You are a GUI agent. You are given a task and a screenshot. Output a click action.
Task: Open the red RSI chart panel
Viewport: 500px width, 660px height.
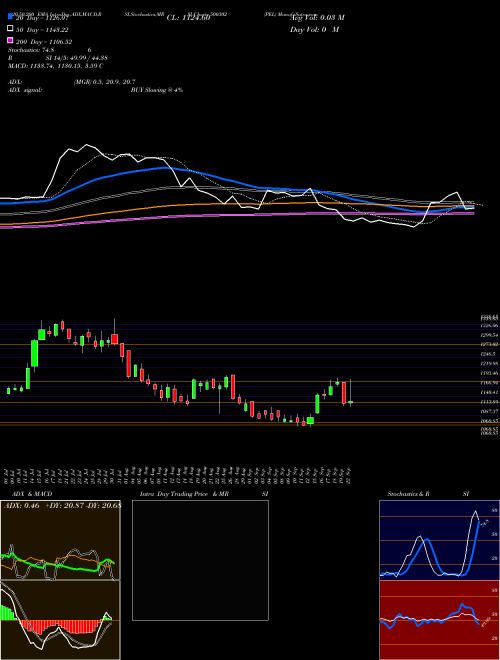(x=439, y=620)
